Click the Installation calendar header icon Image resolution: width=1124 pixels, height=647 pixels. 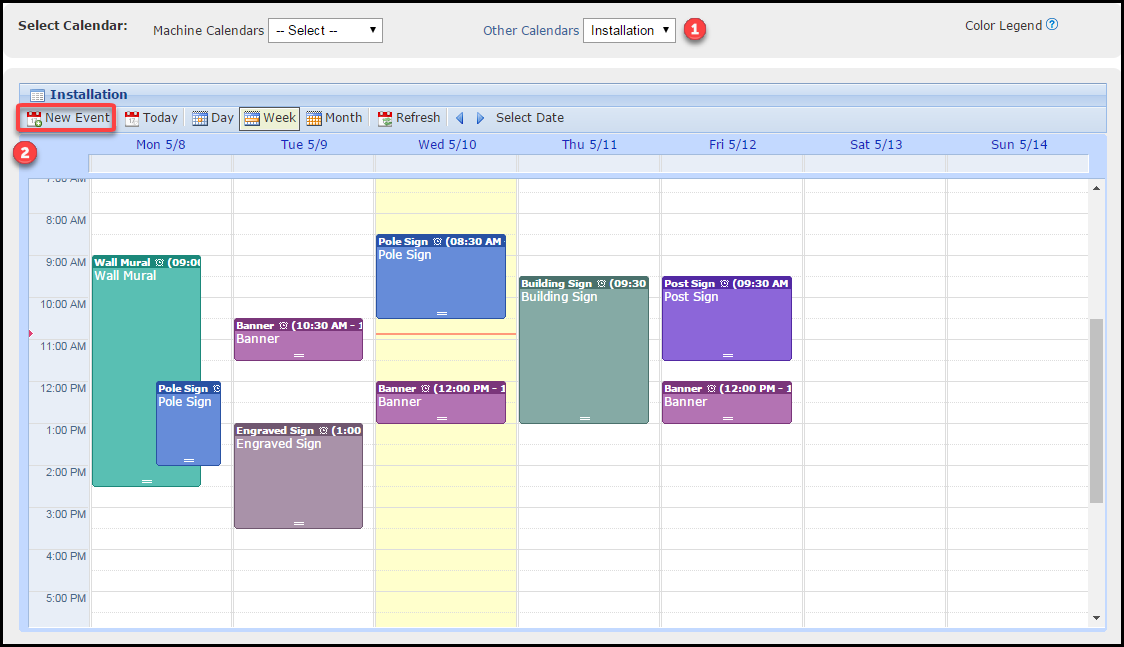coord(37,95)
